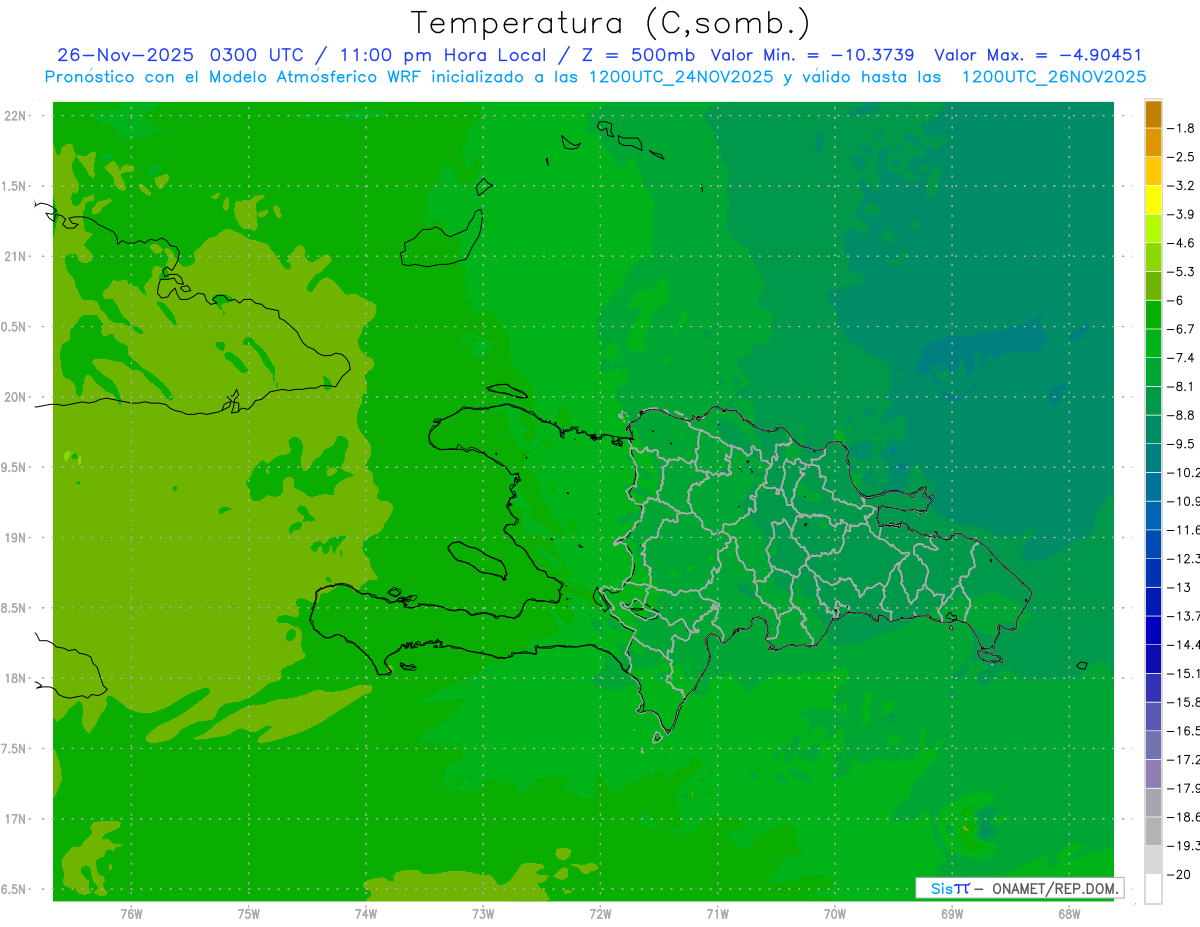Click the "17N" latitude label
This screenshot has width=1200, height=927.
(x=15, y=819)
